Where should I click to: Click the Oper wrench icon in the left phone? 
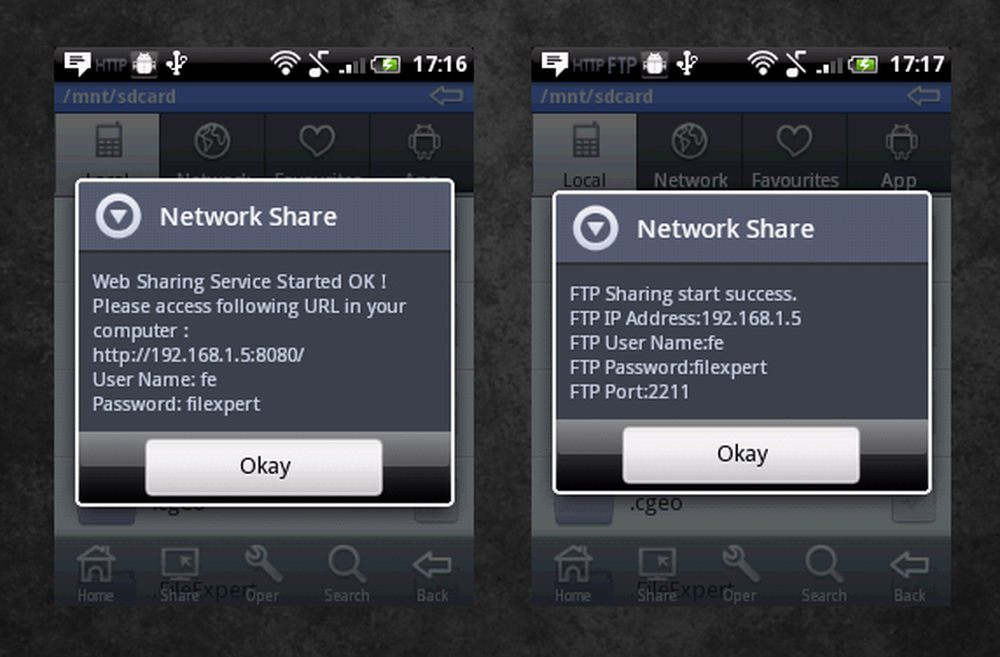coord(263,574)
